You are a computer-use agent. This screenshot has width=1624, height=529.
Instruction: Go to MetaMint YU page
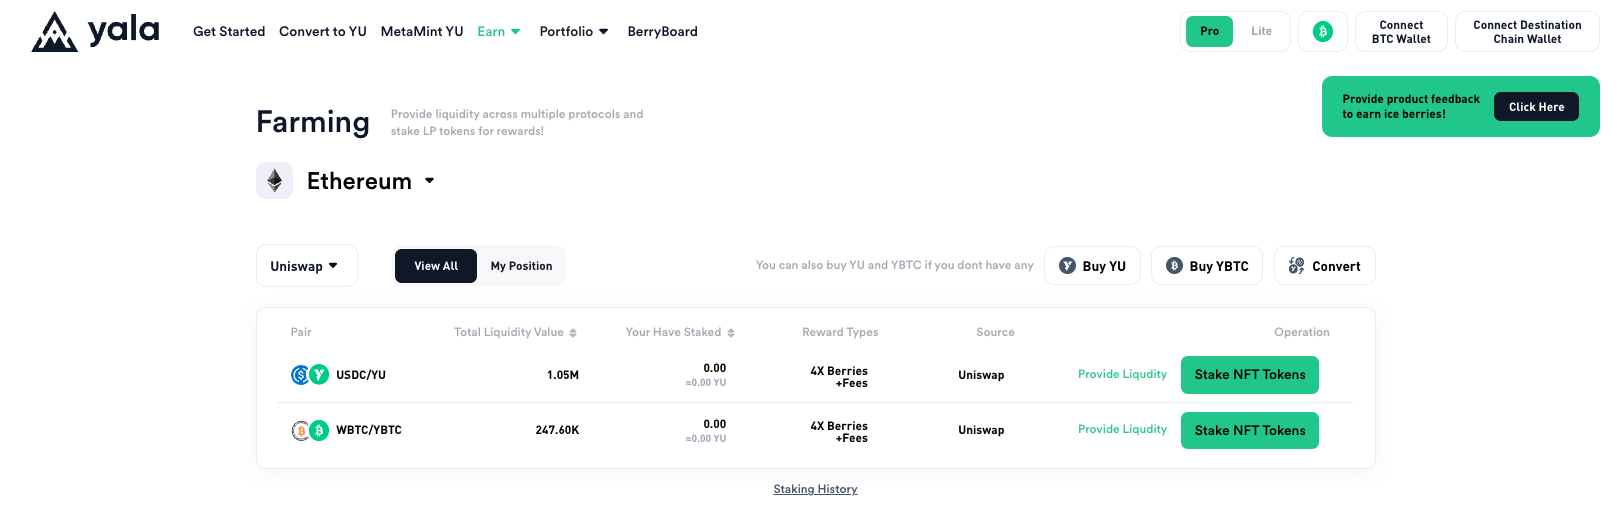click(422, 32)
